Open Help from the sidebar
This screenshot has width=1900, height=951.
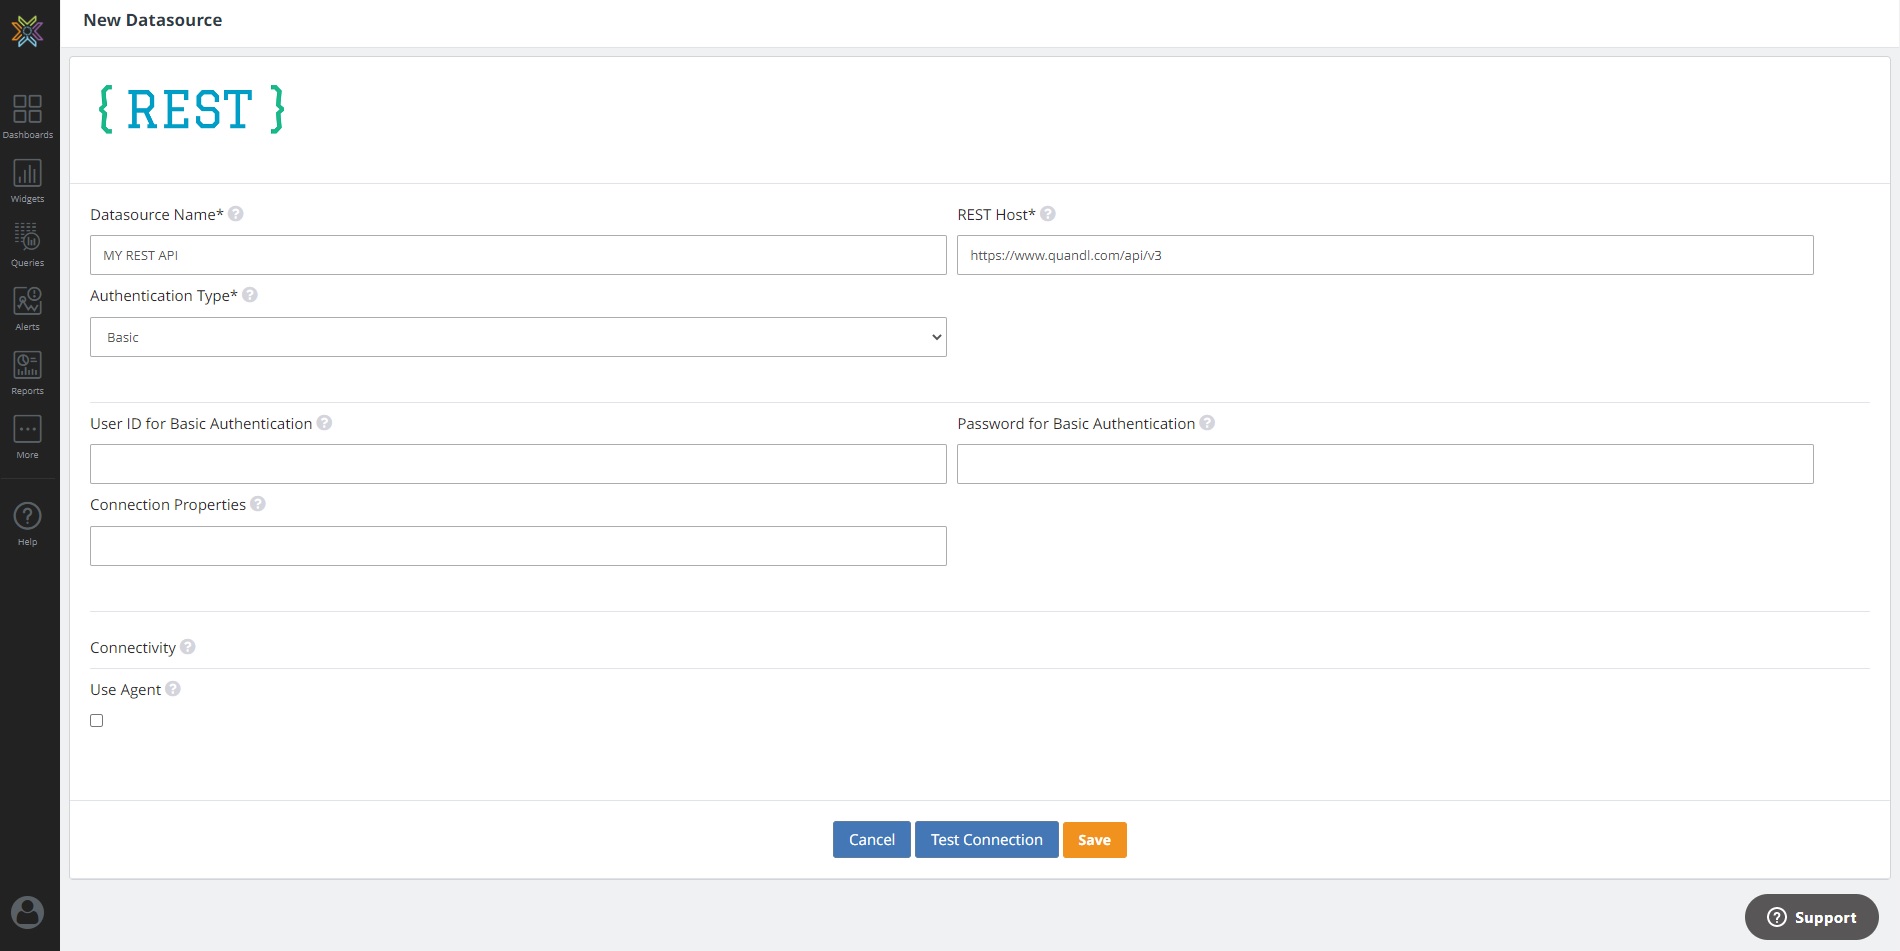[27, 523]
